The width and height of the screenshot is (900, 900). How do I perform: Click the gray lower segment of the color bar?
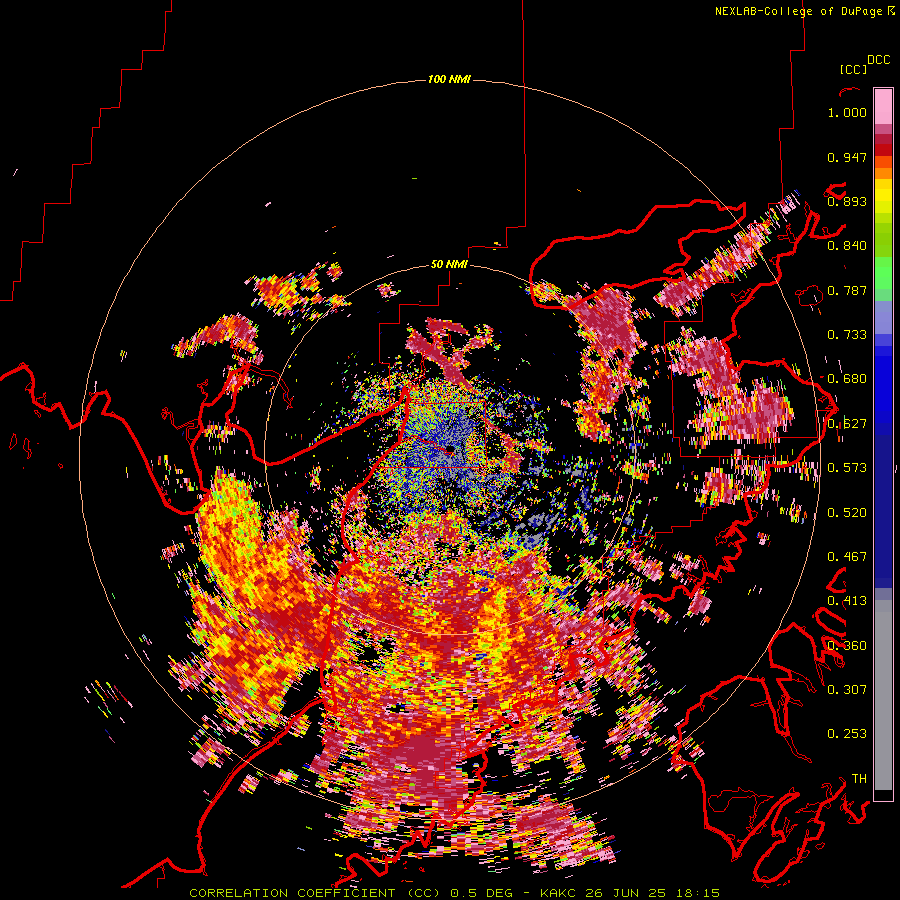click(883, 695)
